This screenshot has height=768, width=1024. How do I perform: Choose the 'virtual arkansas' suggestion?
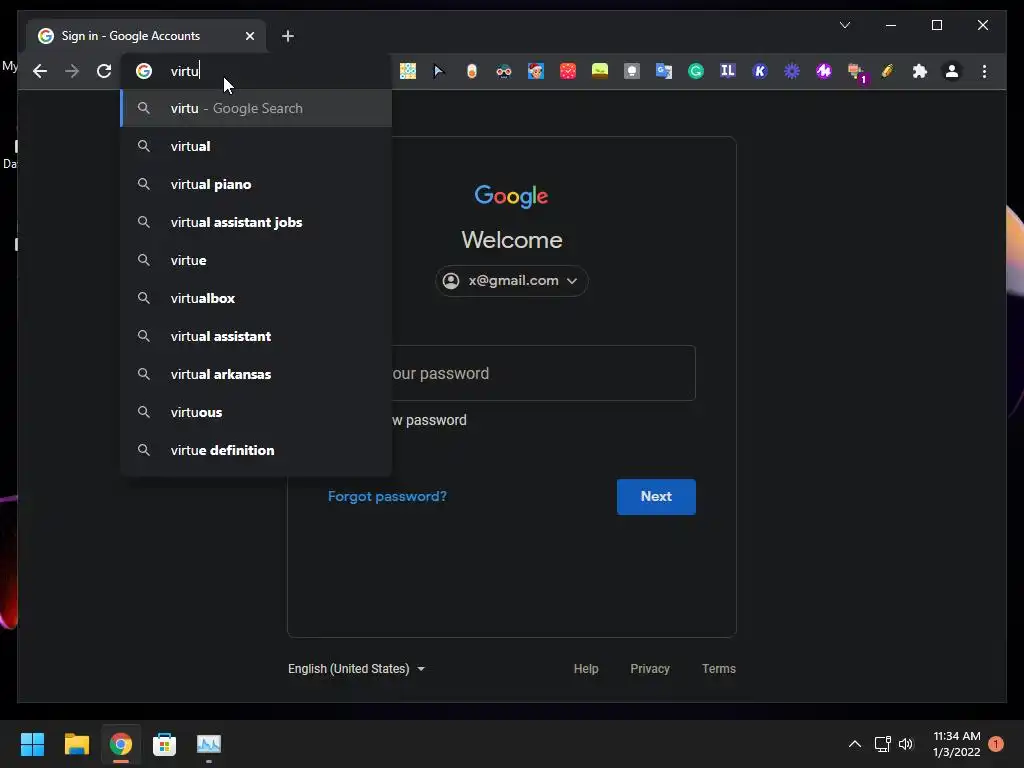click(x=256, y=374)
